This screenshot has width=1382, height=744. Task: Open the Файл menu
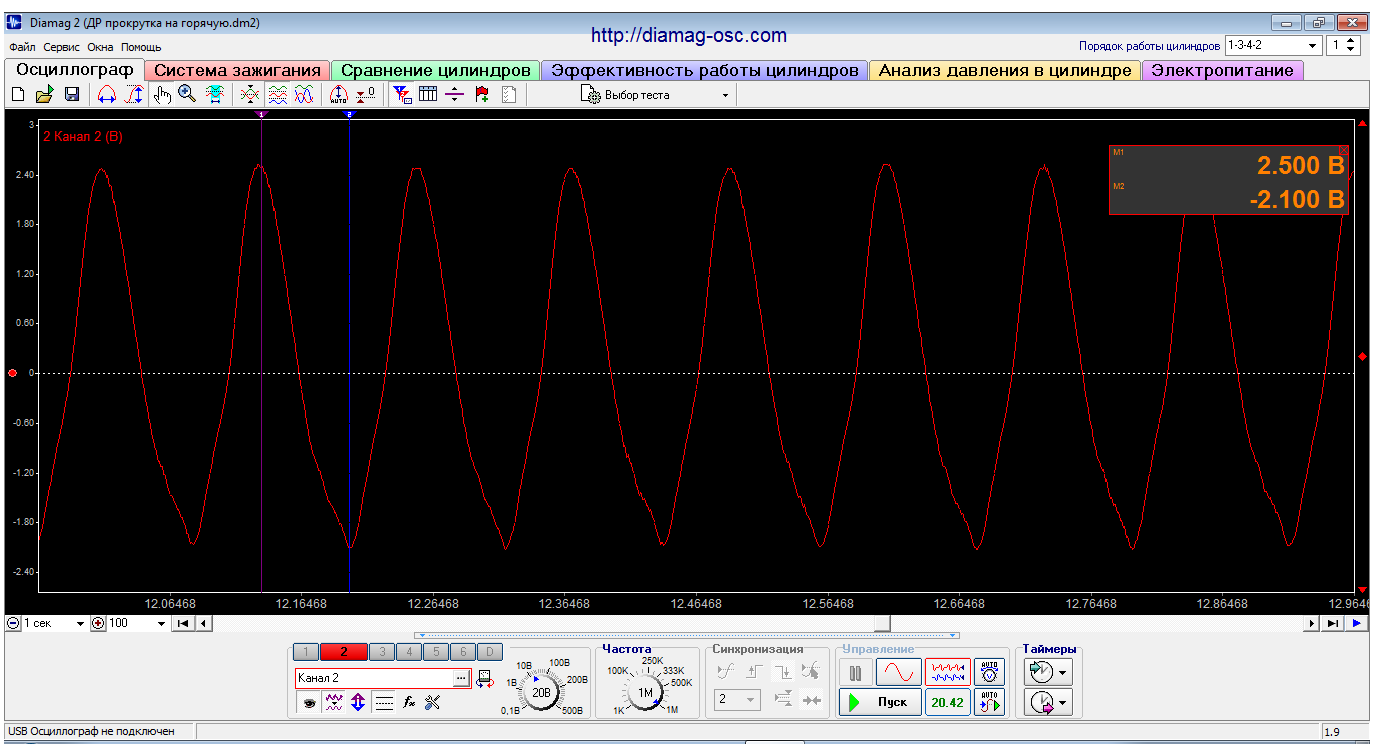click(22, 47)
